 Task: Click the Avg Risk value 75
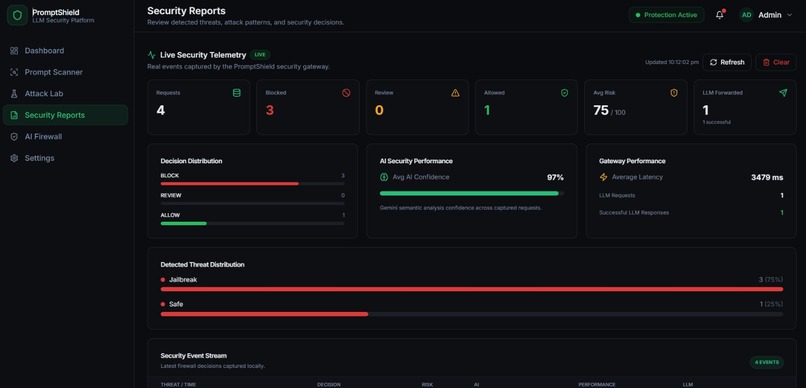click(601, 110)
